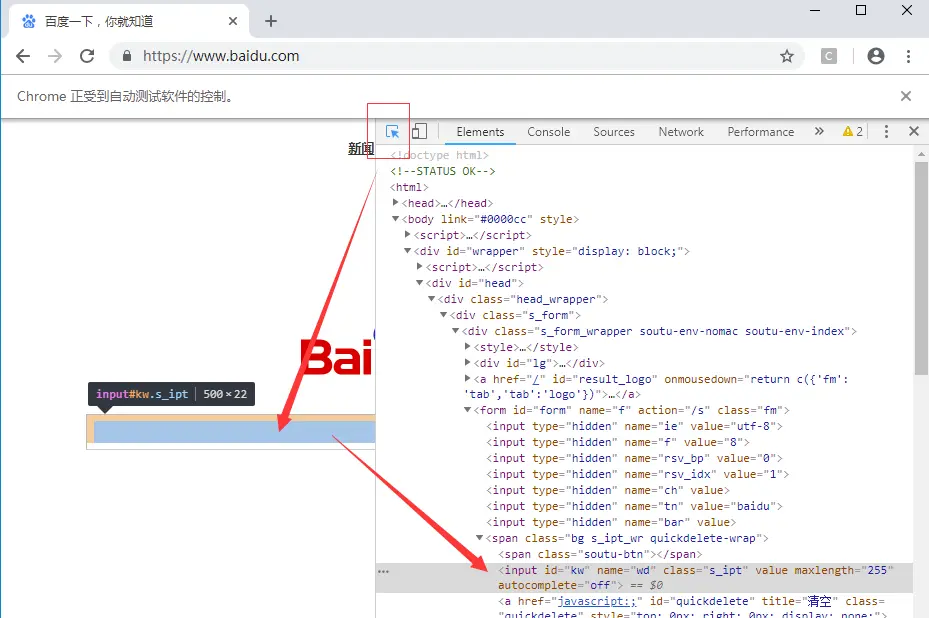Collapse span bg s_ipt_wr node
The width and height of the screenshot is (929, 618).
(x=479, y=538)
